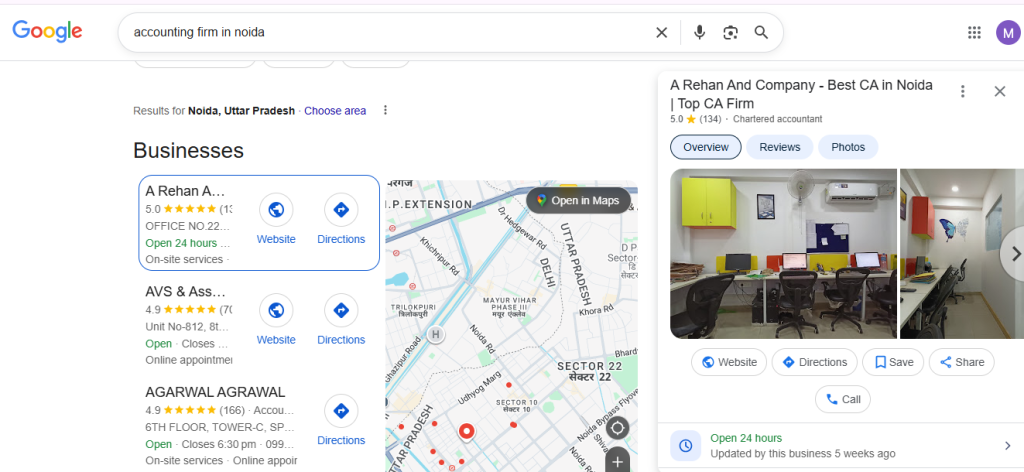1024x472 pixels.
Task: Share the A Rehan business
Action: click(961, 362)
